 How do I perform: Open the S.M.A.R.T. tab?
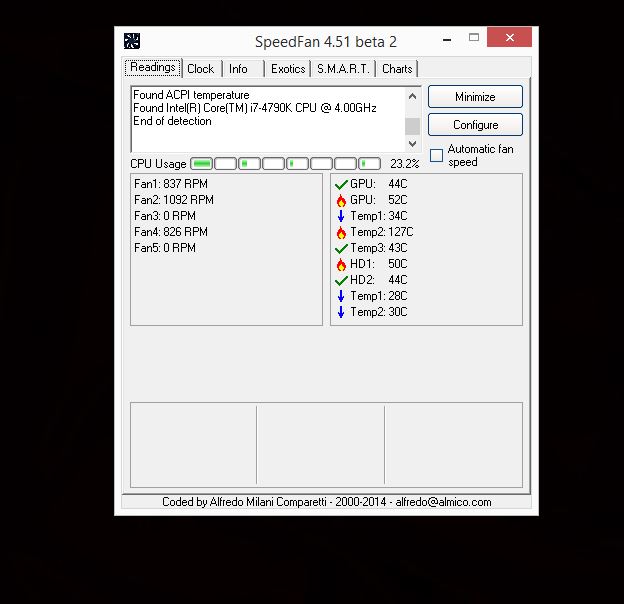[x=343, y=69]
